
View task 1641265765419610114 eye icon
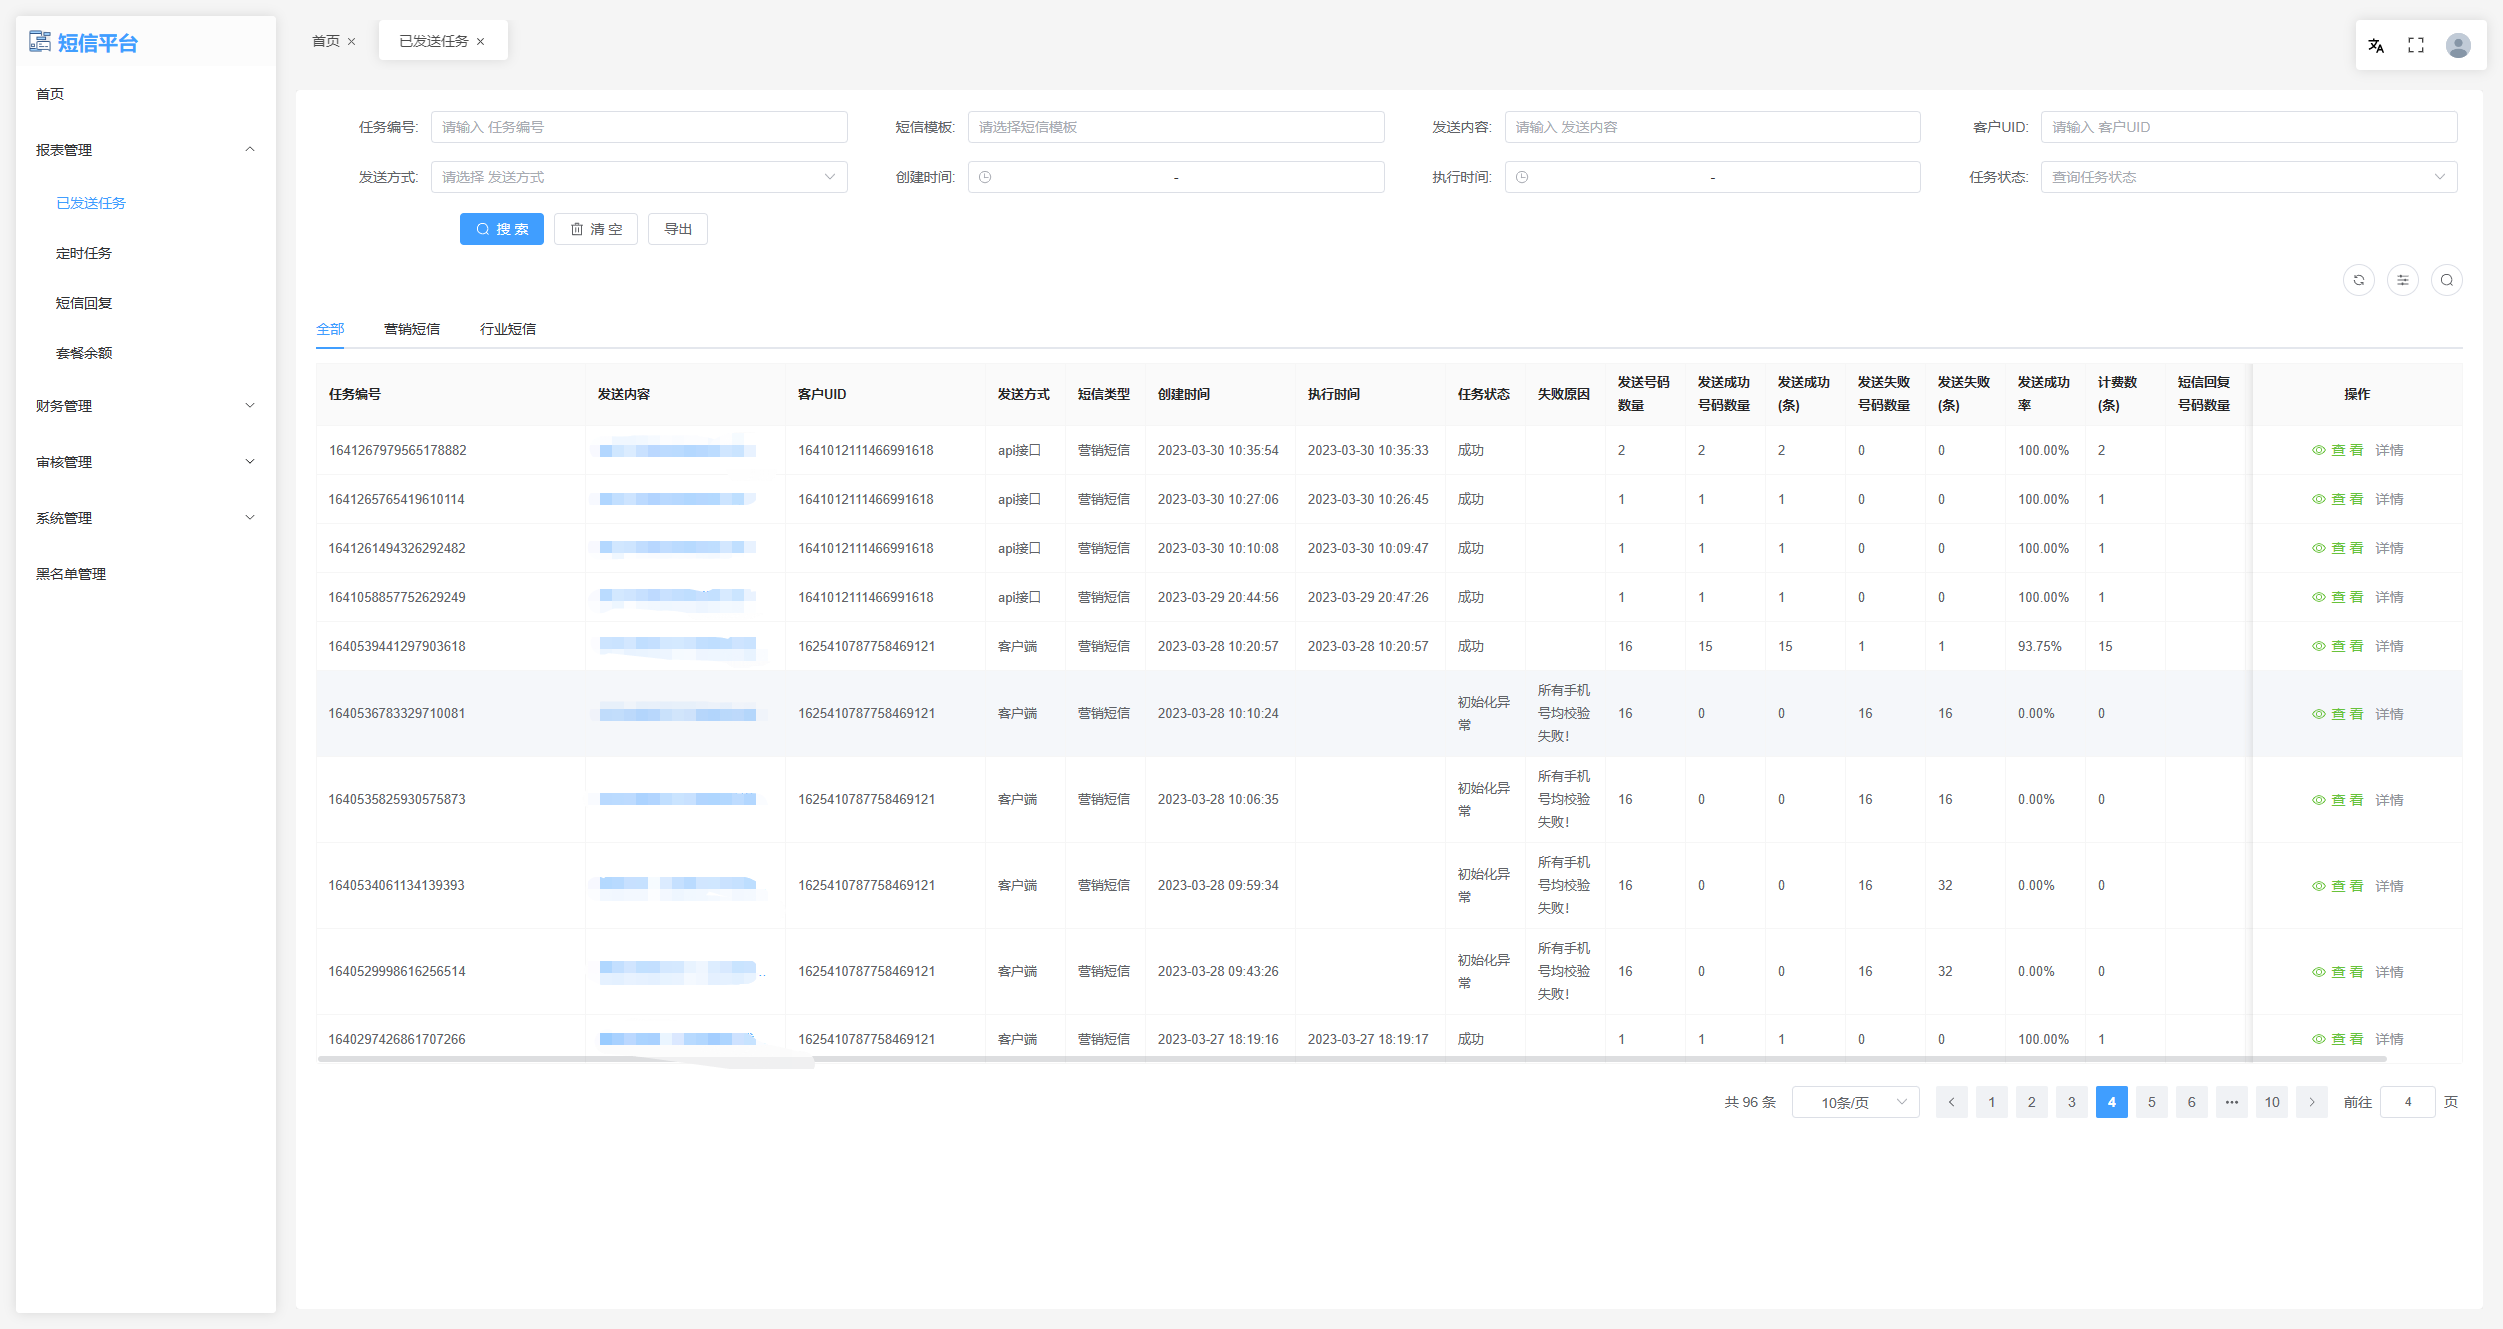pyautogui.click(x=2319, y=499)
